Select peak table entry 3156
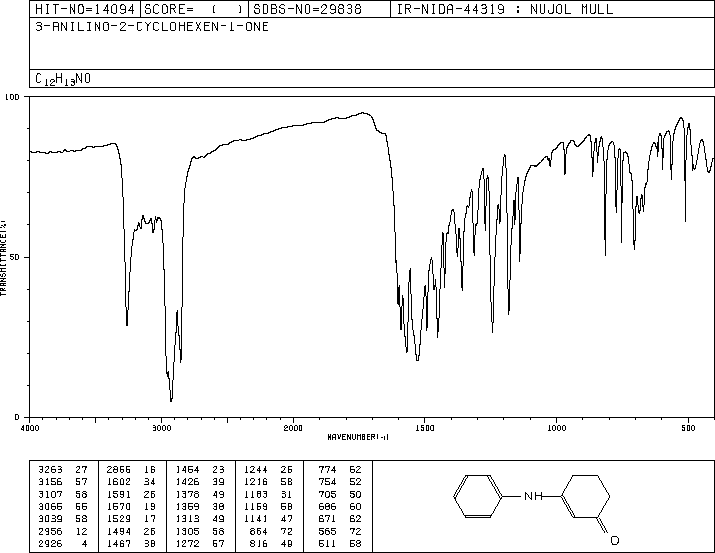 click(x=50, y=482)
